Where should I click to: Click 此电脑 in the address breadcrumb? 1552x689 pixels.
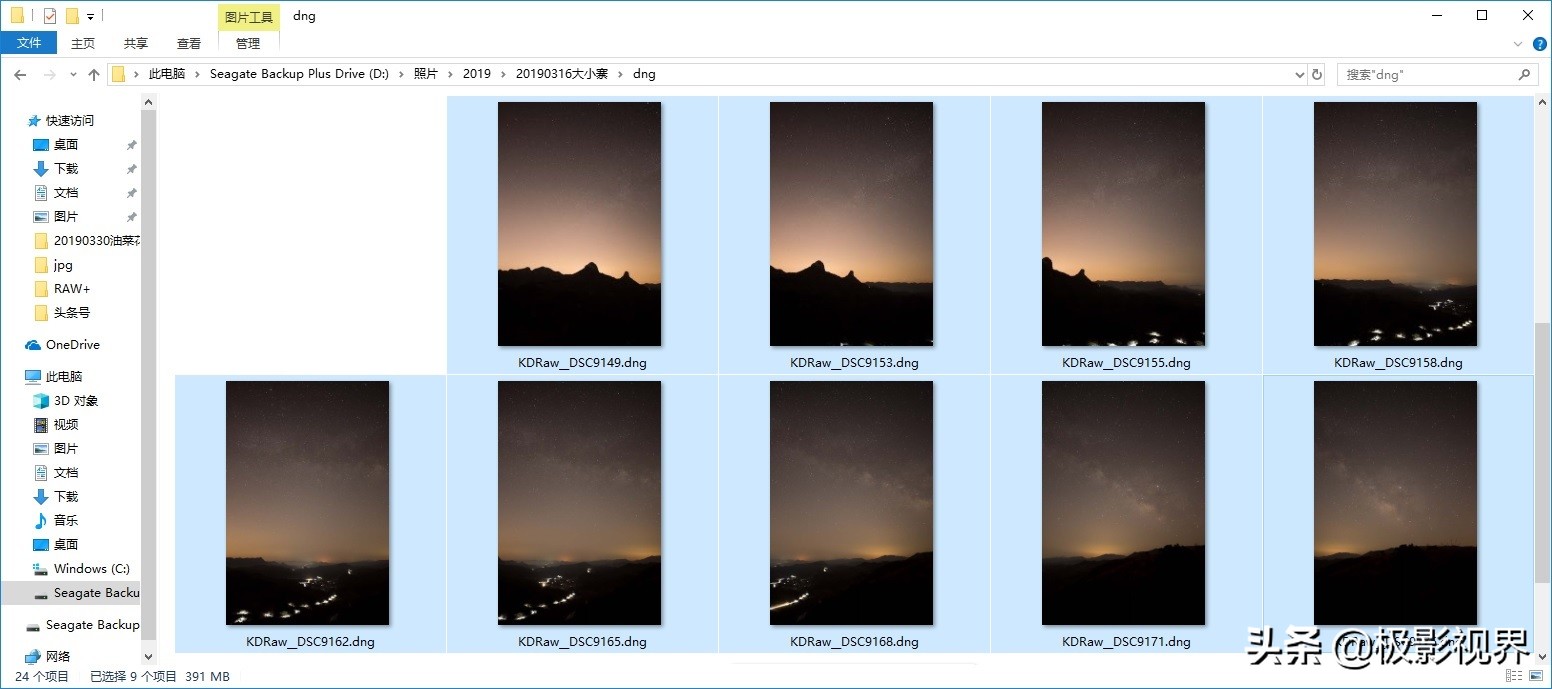click(167, 74)
